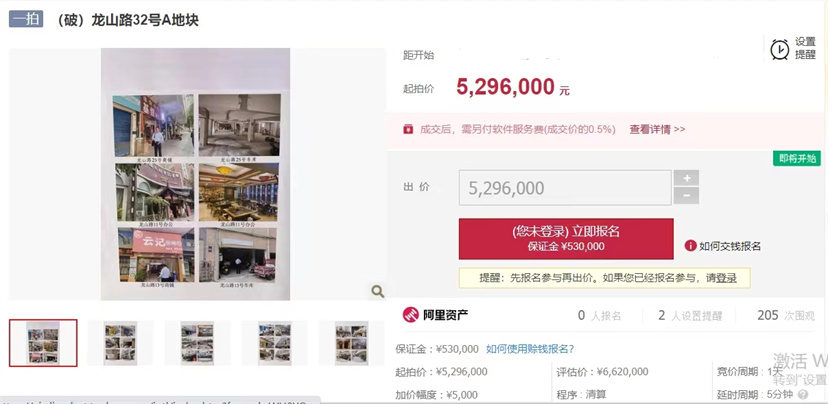Click the 如何交钱报名 text link

tap(730, 246)
